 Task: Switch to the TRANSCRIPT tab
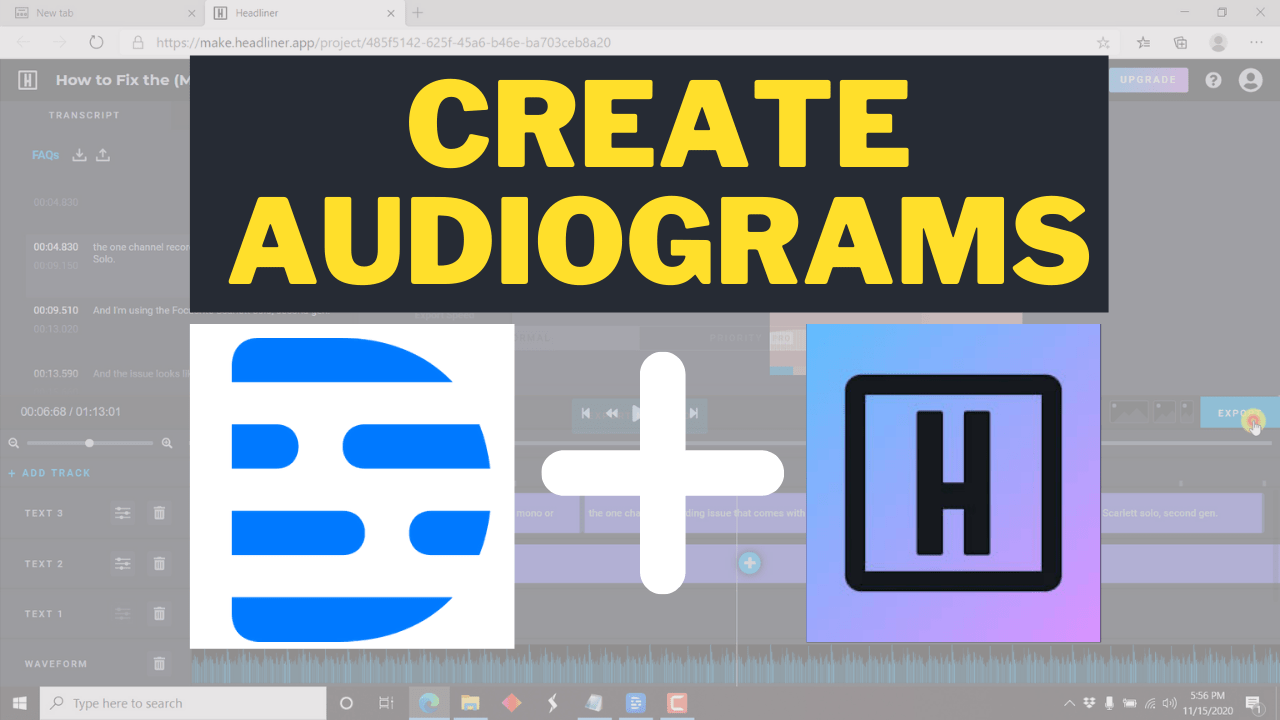(84, 115)
